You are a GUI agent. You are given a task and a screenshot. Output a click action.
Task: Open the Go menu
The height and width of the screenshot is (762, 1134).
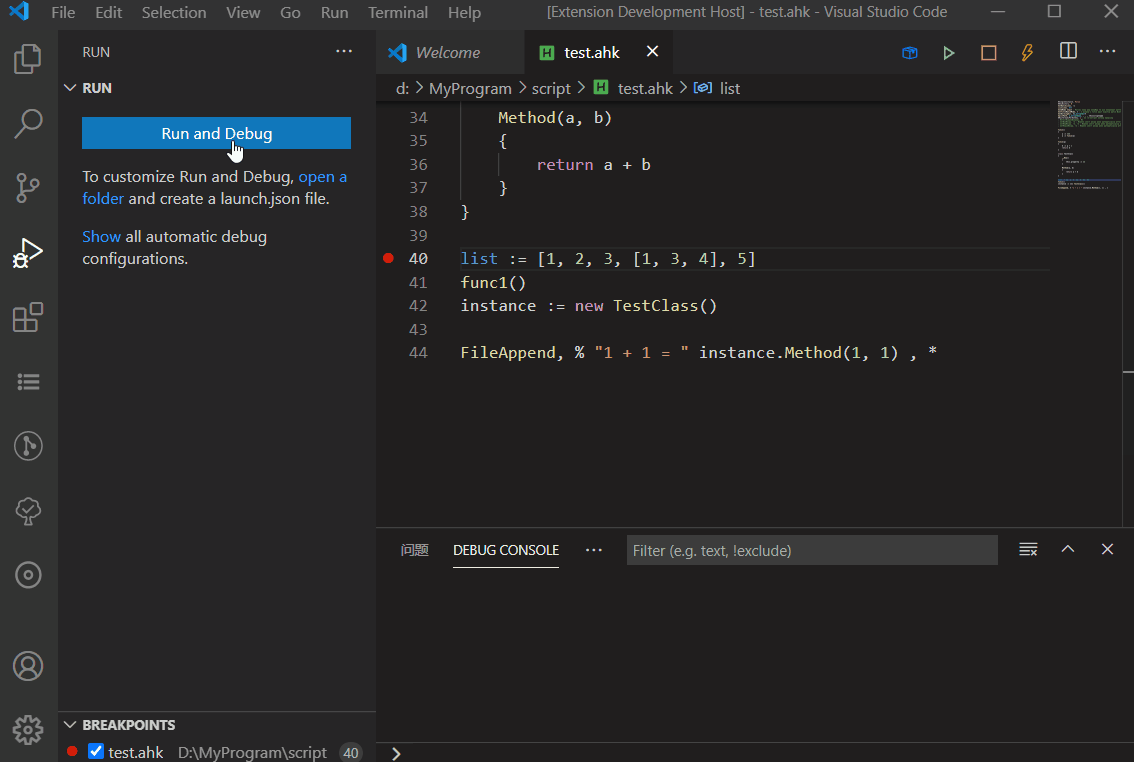[290, 12]
